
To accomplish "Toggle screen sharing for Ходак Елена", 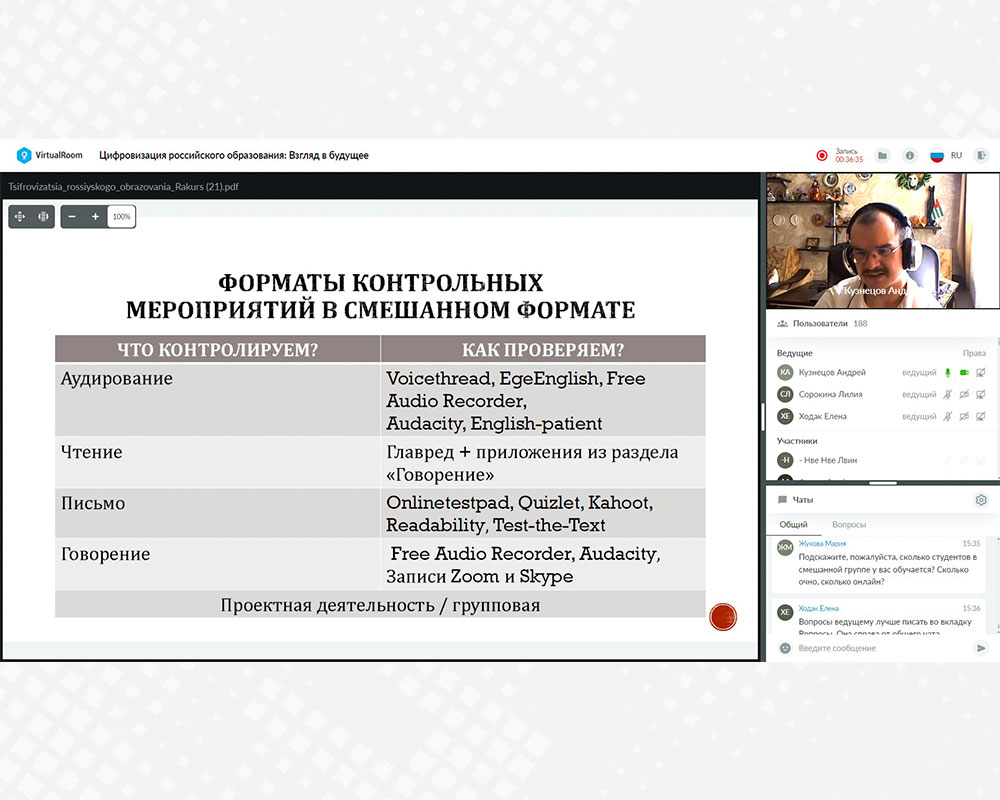I will (x=981, y=416).
